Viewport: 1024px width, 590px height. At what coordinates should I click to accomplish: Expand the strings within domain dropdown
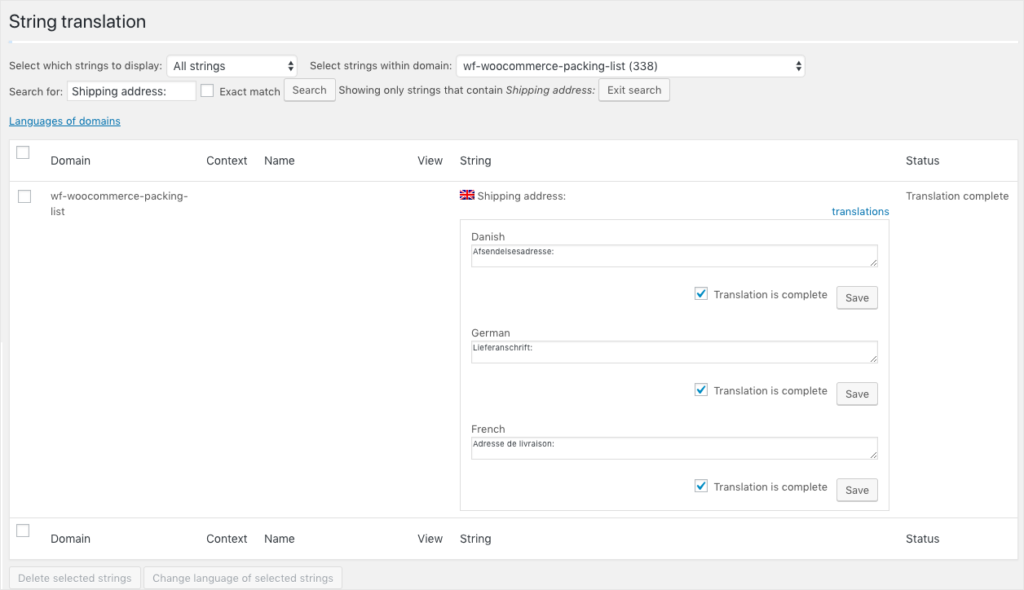pos(630,66)
